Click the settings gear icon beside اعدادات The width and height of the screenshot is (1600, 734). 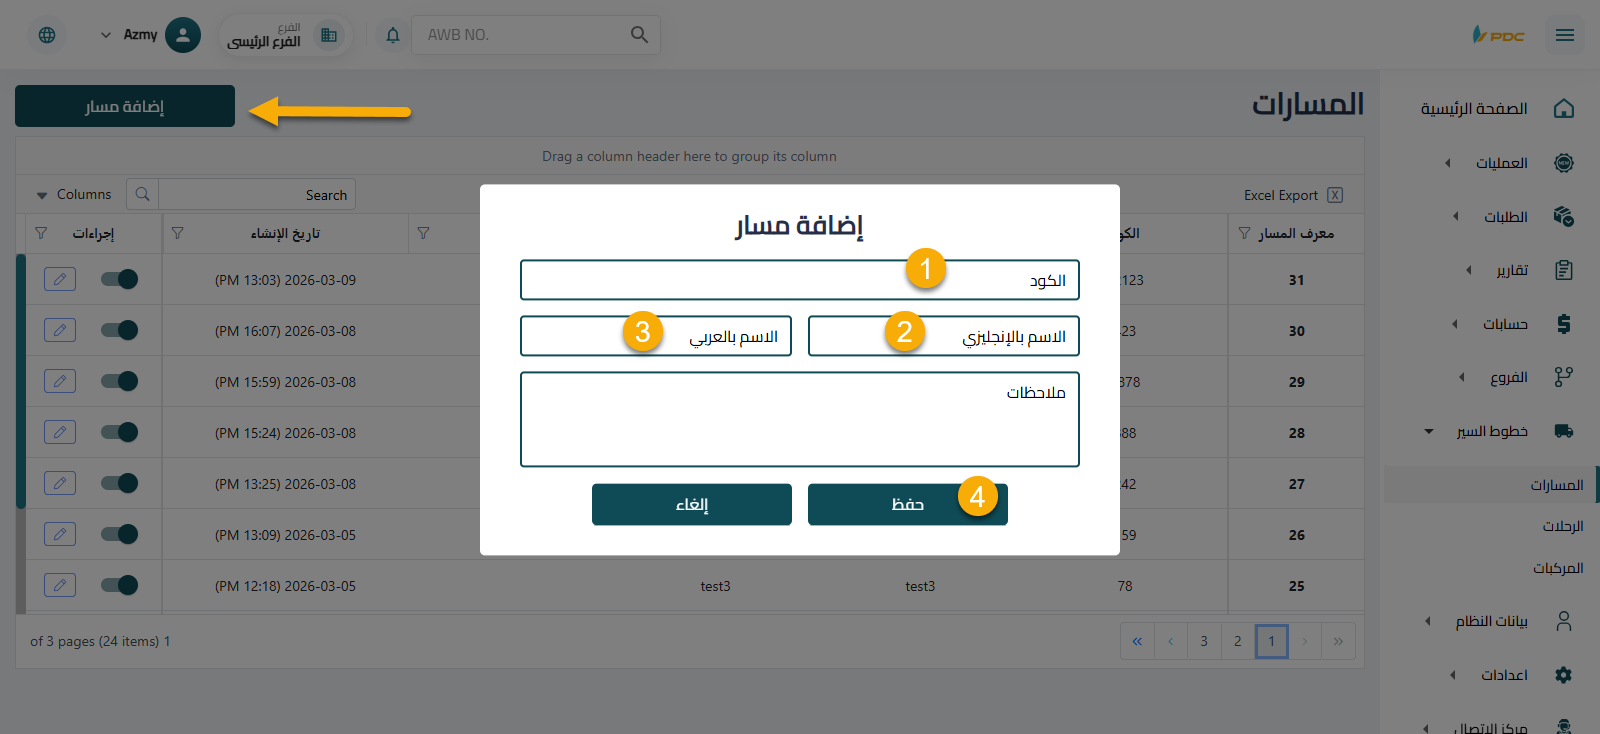pyautogui.click(x=1563, y=674)
